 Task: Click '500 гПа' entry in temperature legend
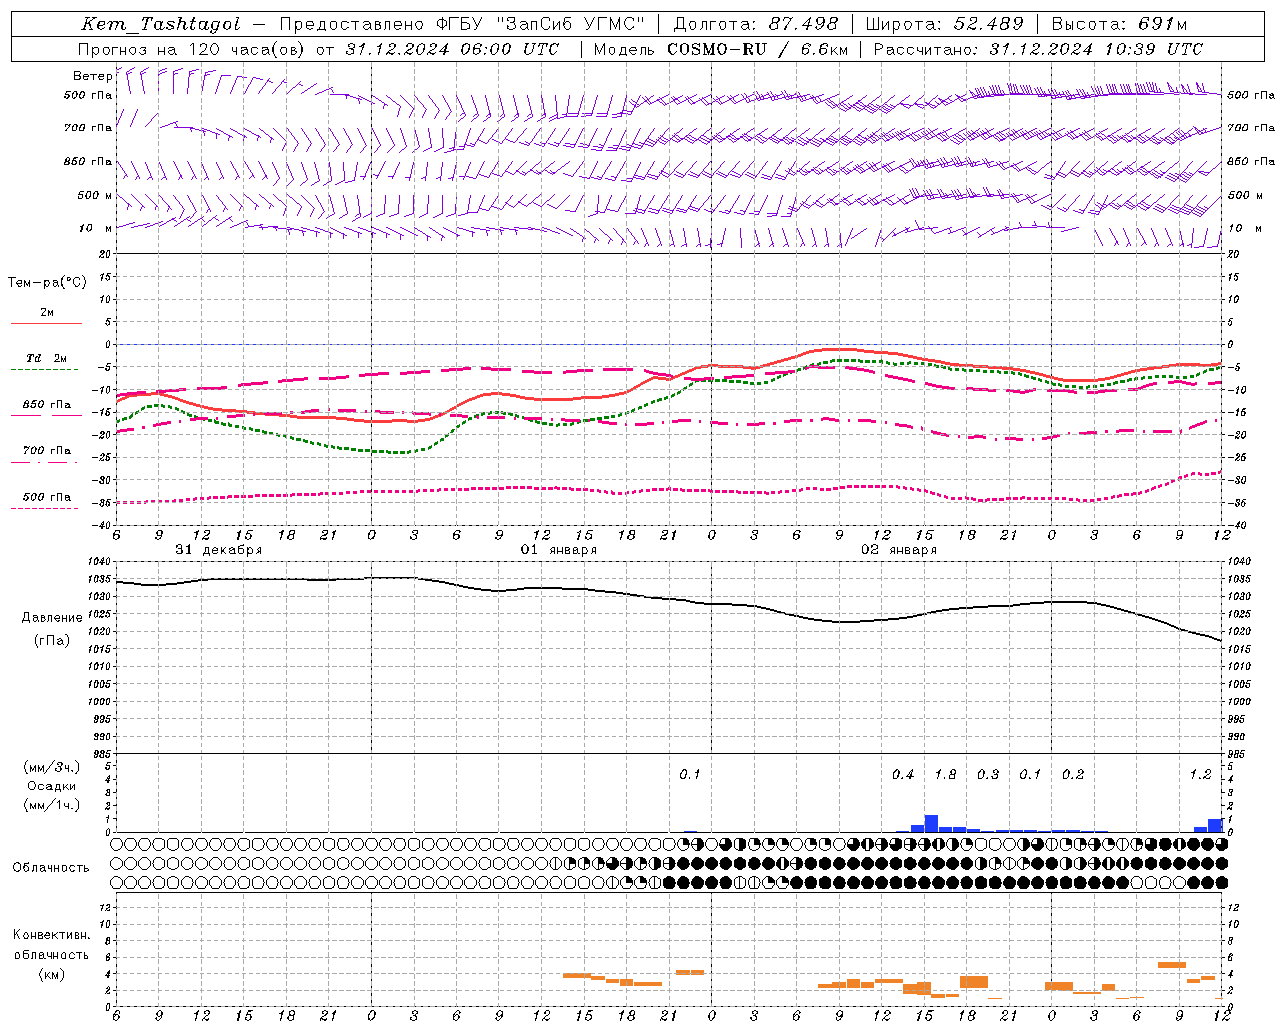click(x=47, y=496)
